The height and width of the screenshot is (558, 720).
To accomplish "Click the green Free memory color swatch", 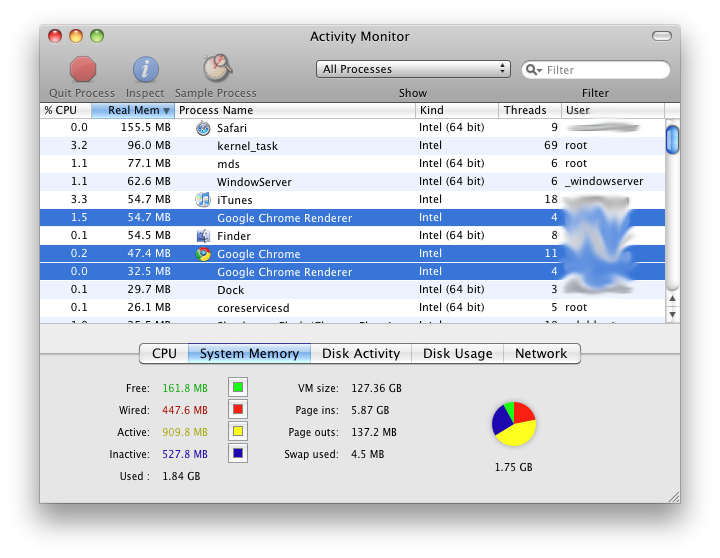I will (238, 387).
